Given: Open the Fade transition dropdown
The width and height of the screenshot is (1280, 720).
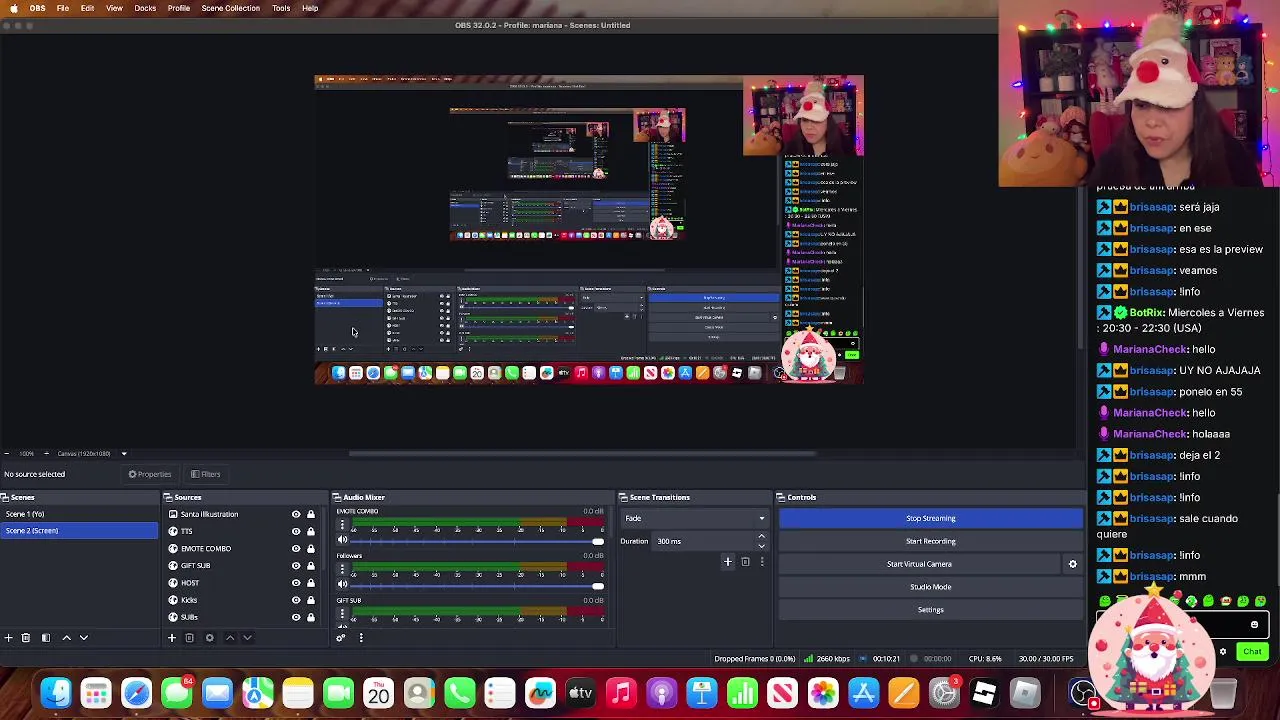Looking at the screenshot, I should pos(695,518).
